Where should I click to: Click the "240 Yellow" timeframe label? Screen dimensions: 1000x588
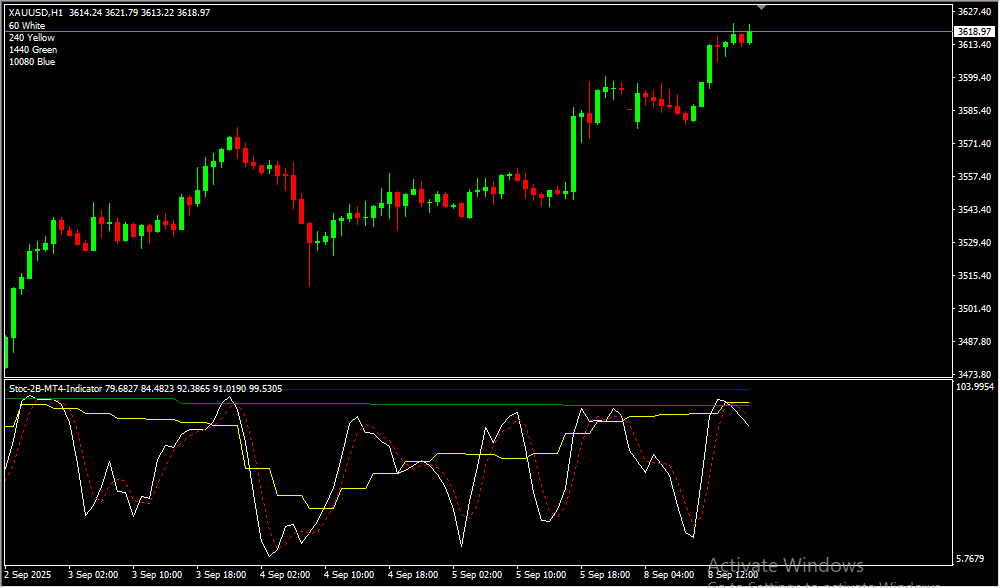pos(31,38)
